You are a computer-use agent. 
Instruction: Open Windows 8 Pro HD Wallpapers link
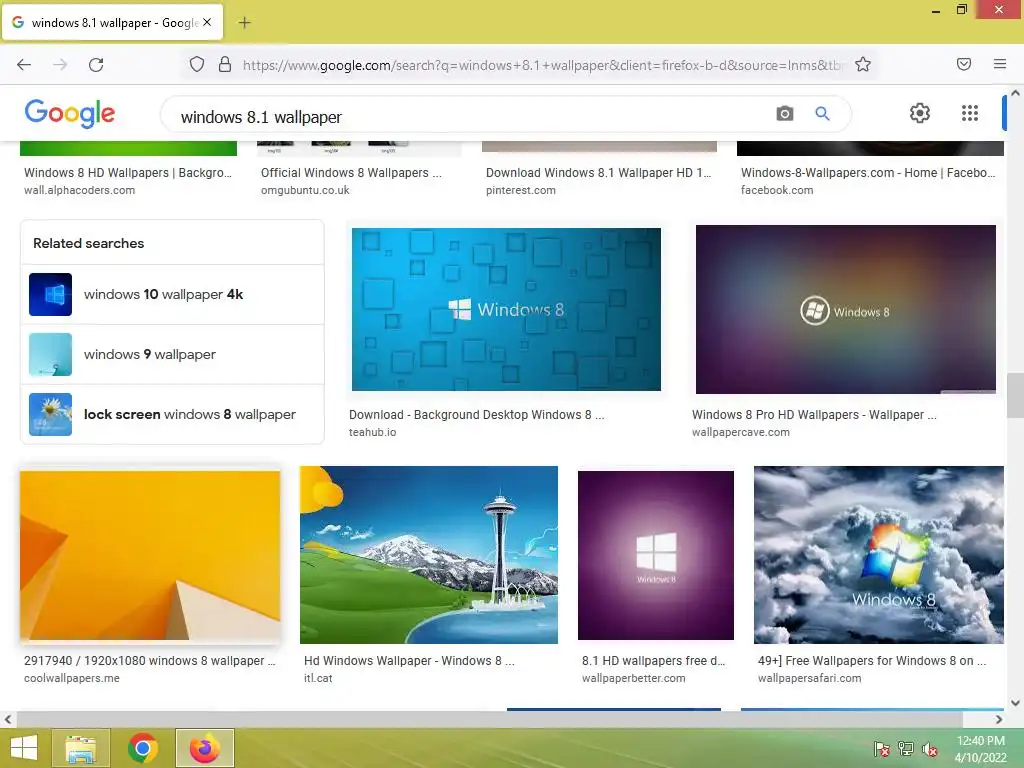[x=814, y=415]
